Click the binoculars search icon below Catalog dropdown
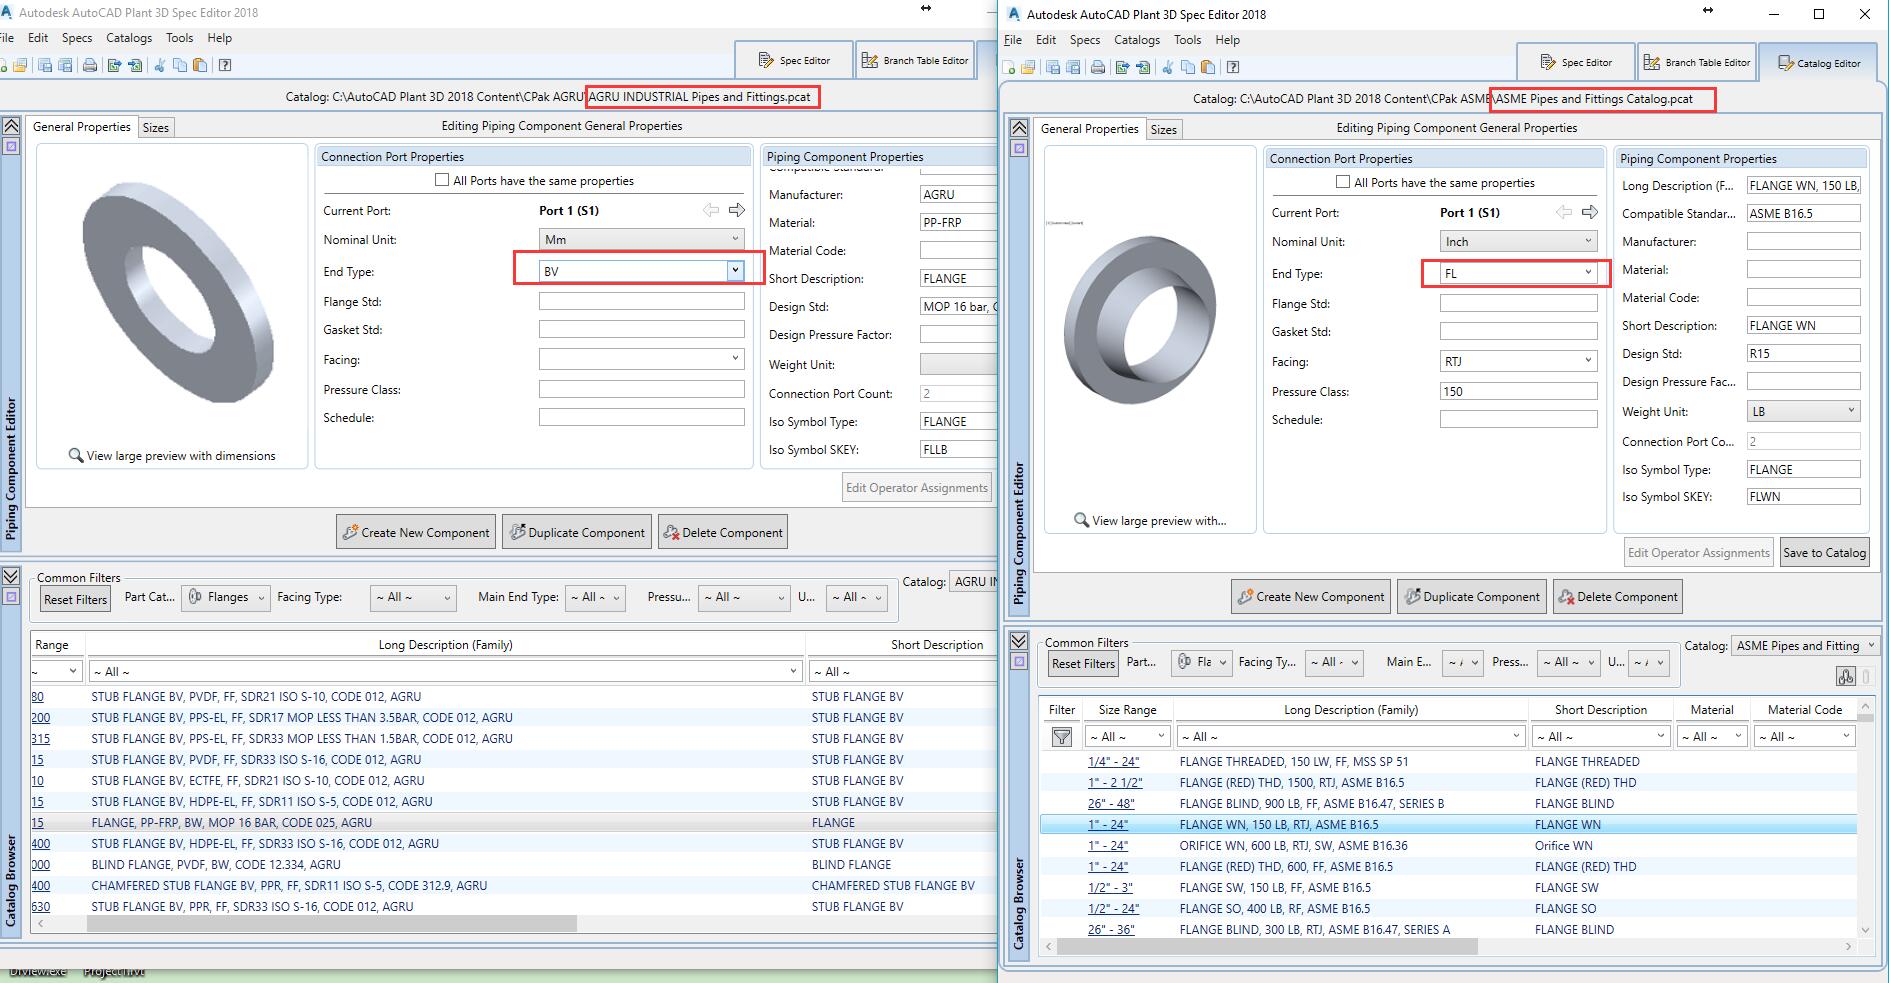The image size is (1889, 983). coord(1845,676)
